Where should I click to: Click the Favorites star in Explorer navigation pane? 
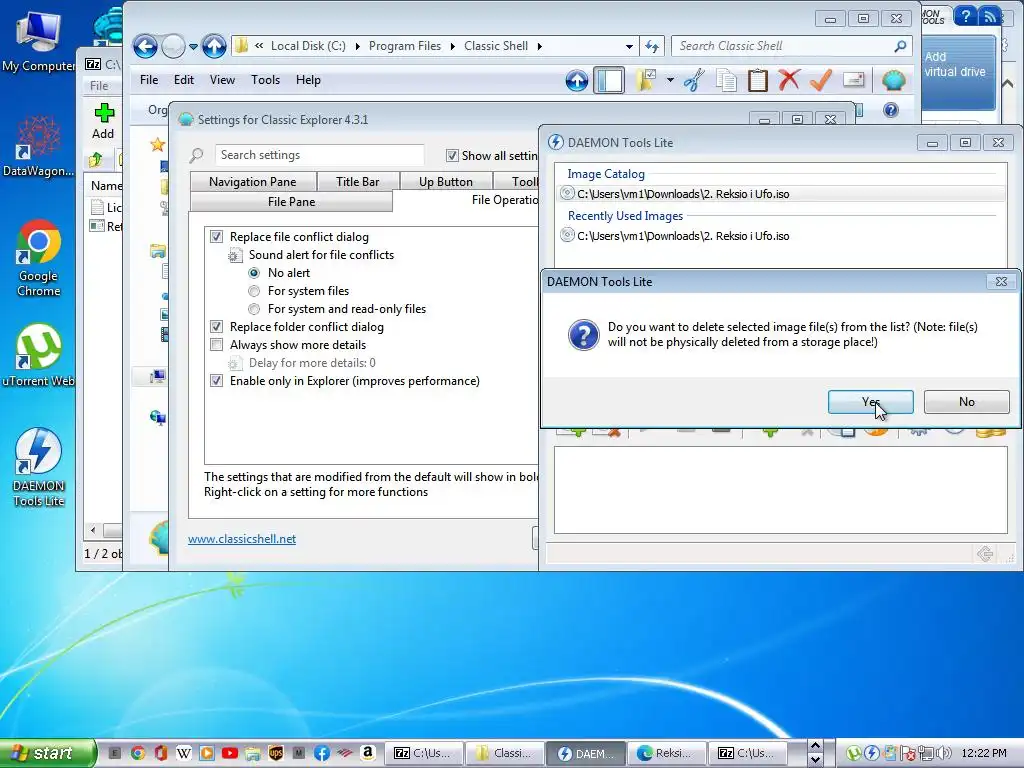point(157,144)
